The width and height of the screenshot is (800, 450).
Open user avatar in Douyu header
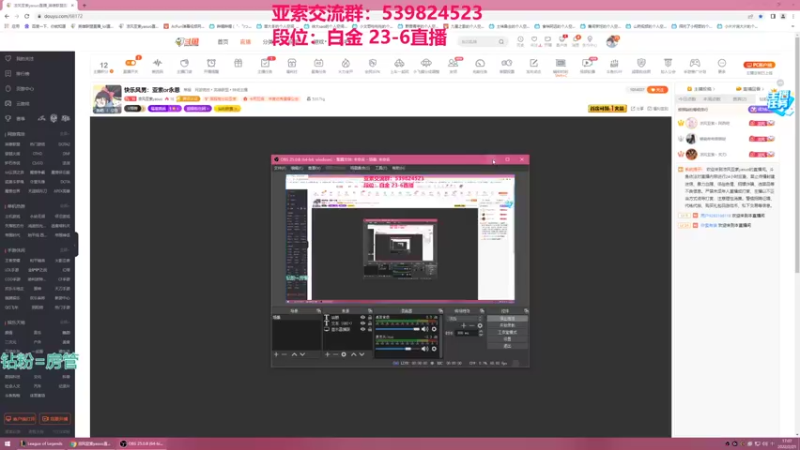coord(612,41)
